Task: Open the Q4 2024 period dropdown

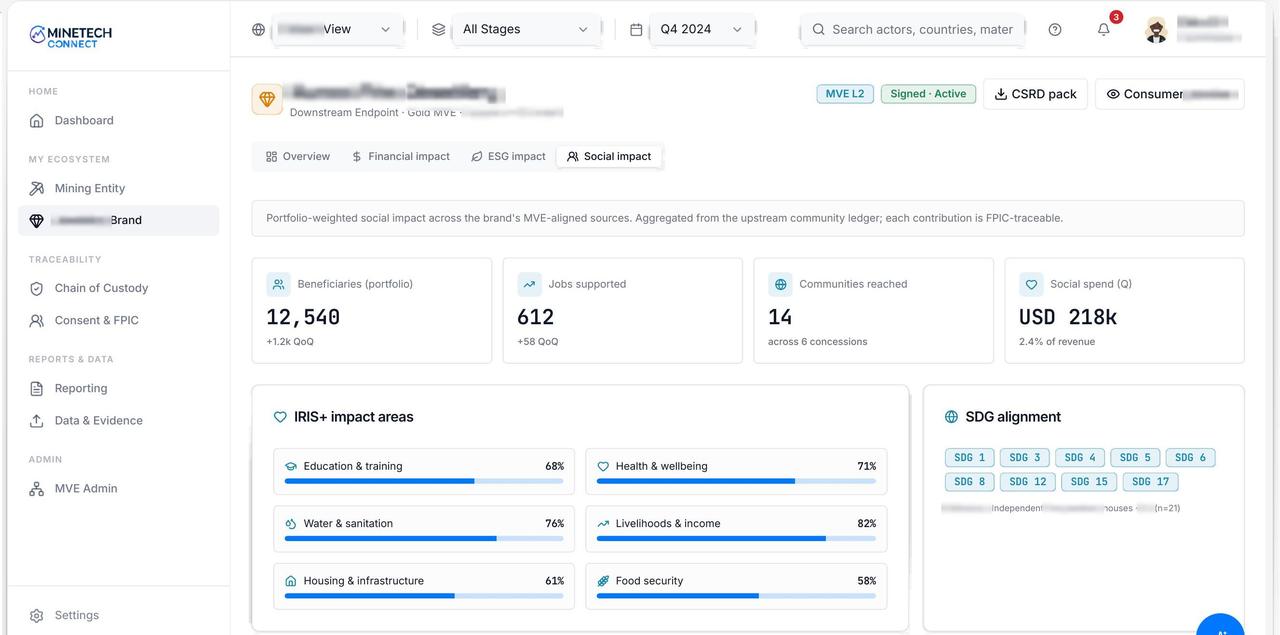Action: pos(701,29)
